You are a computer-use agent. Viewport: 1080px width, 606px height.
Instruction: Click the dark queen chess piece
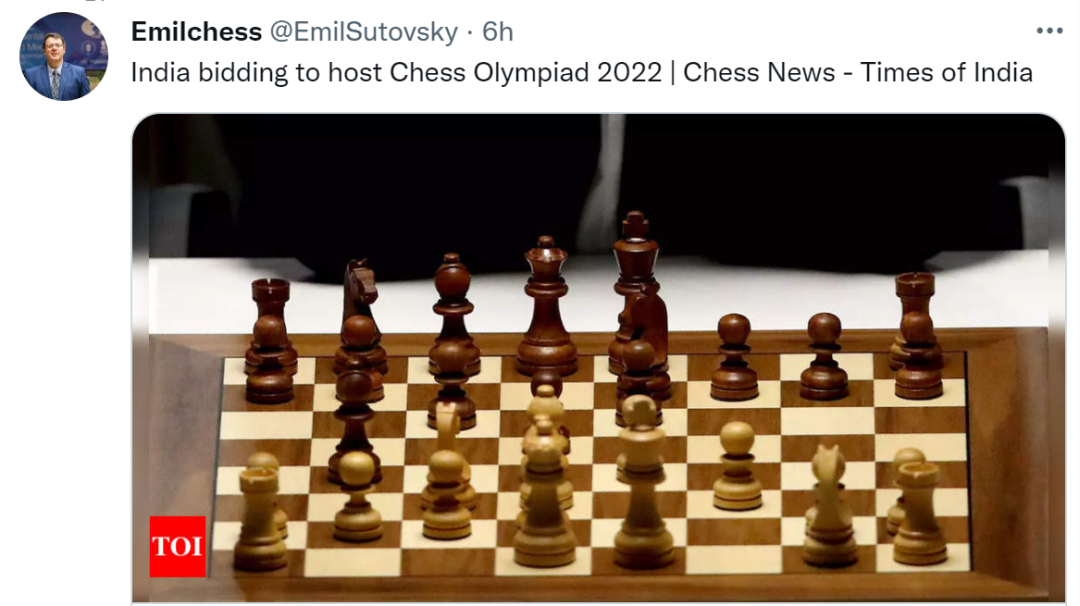[546, 306]
